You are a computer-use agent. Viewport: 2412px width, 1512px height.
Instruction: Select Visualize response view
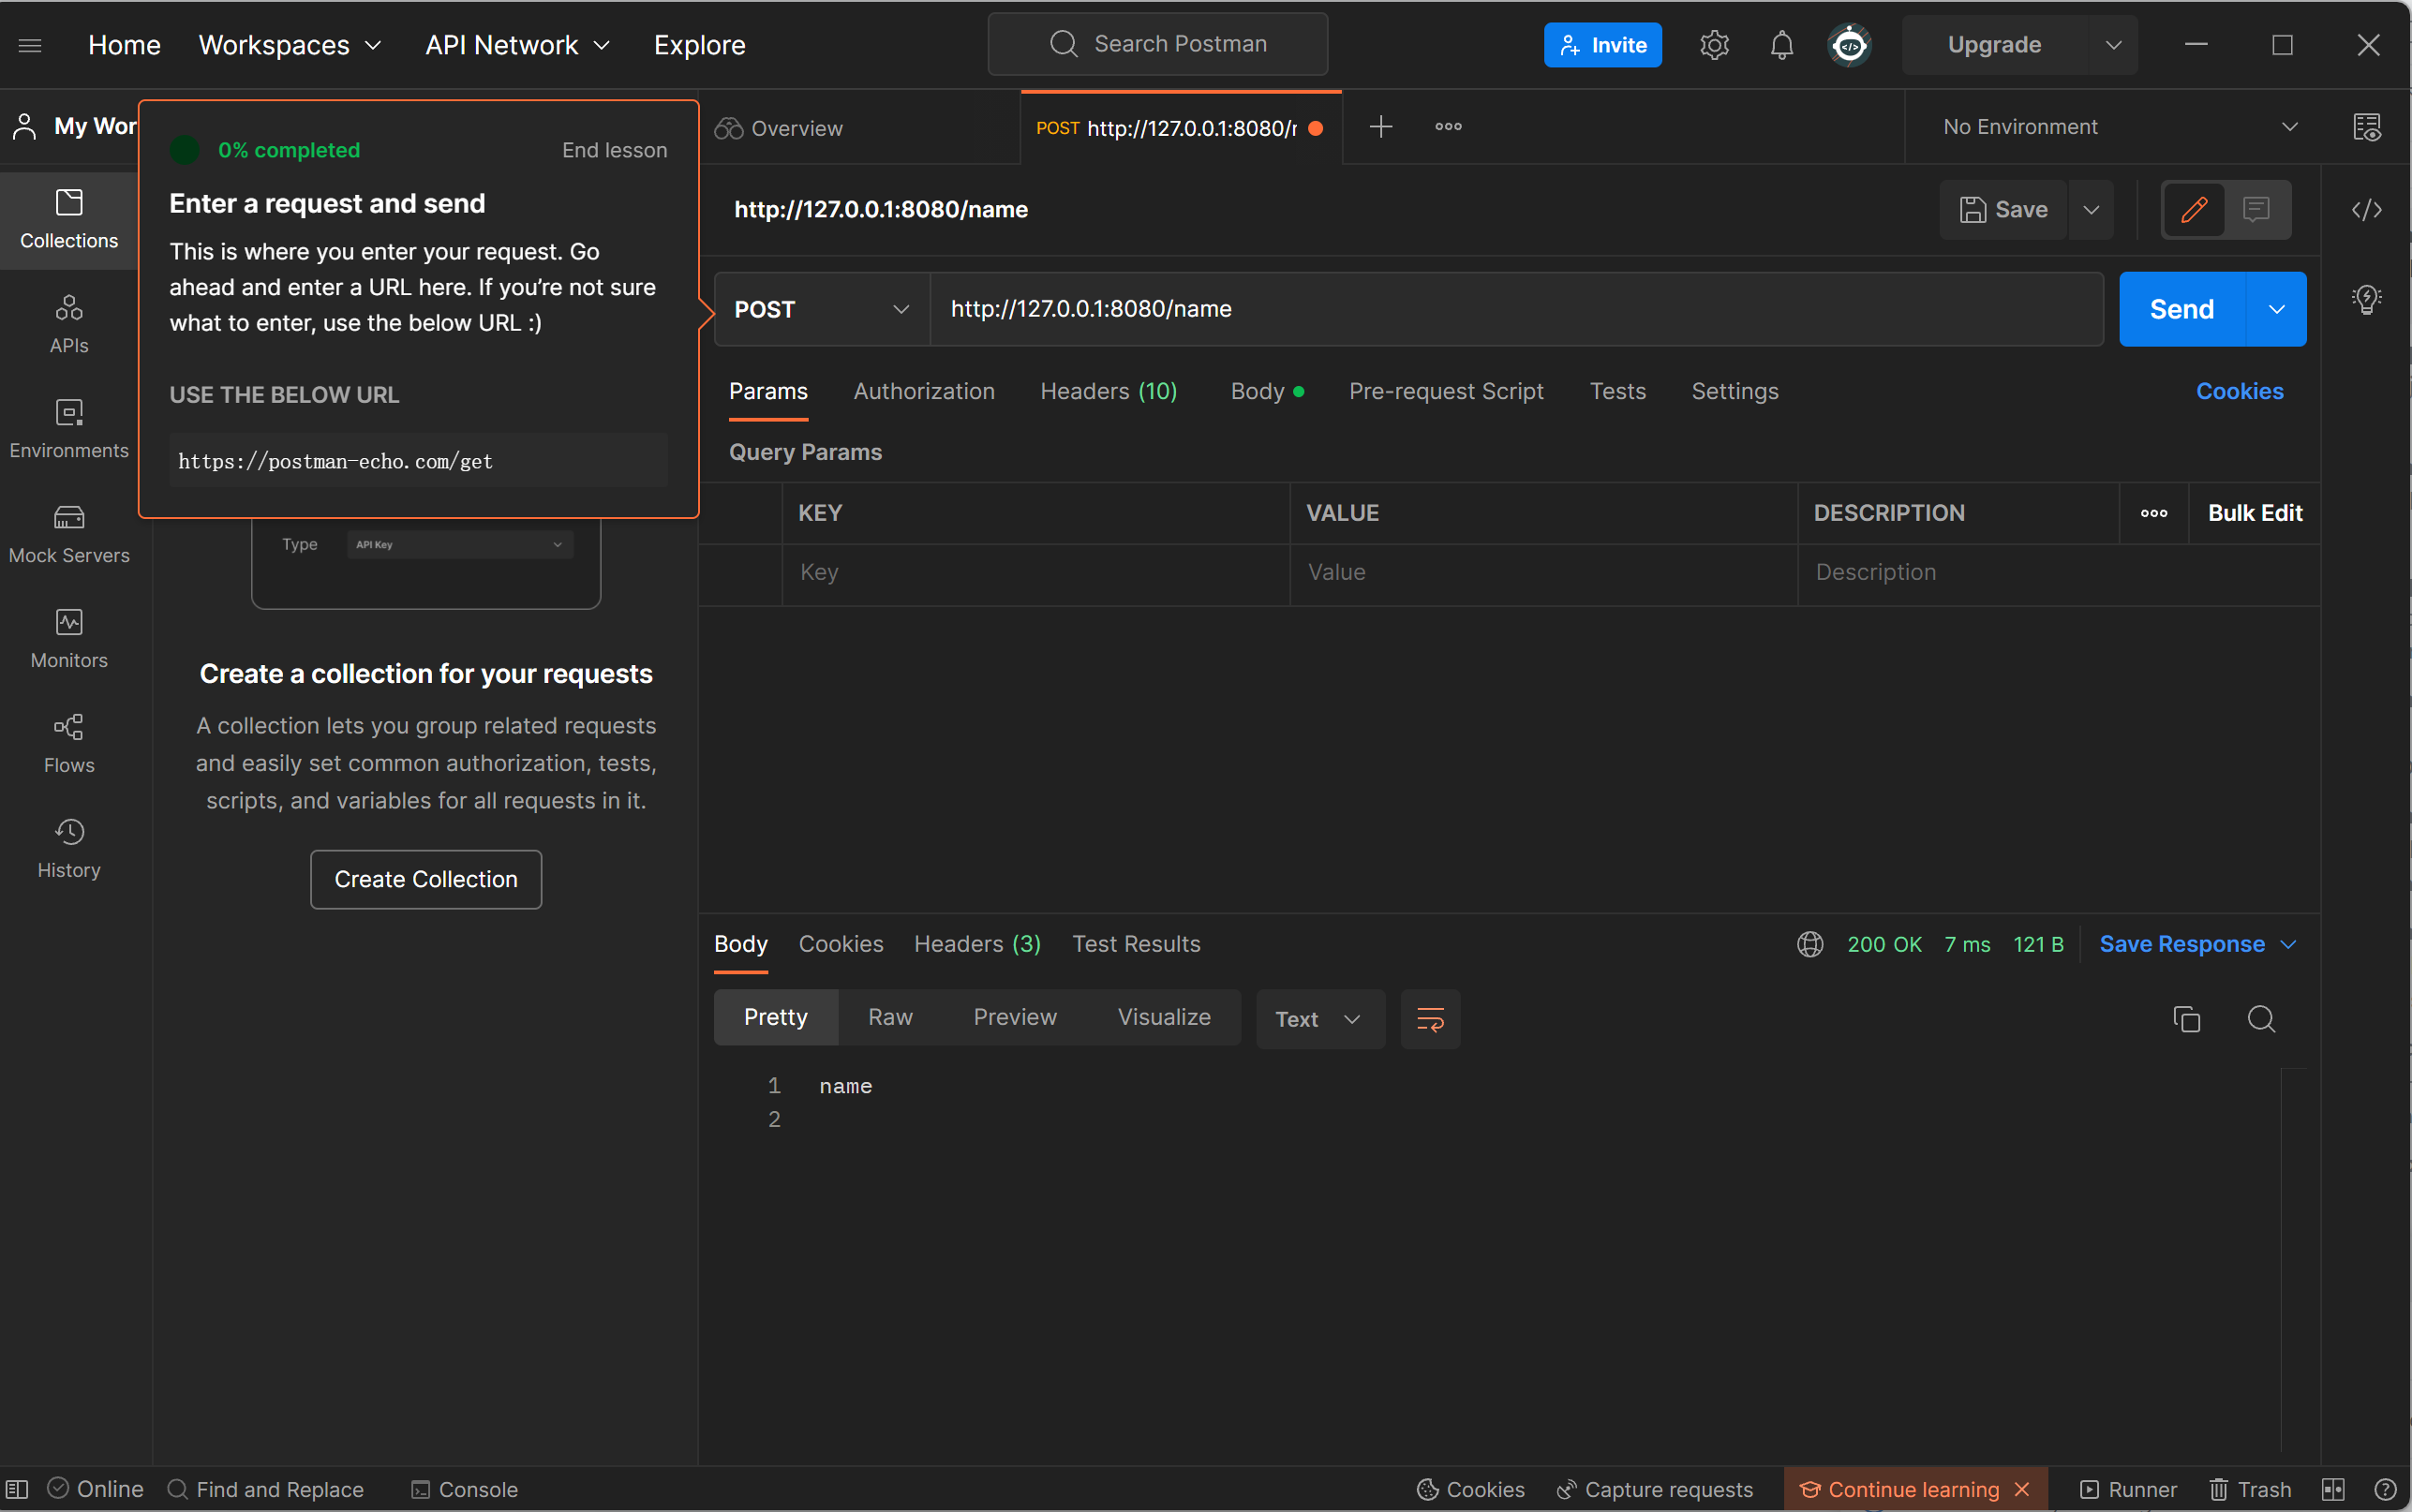click(x=1163, y=1017)
